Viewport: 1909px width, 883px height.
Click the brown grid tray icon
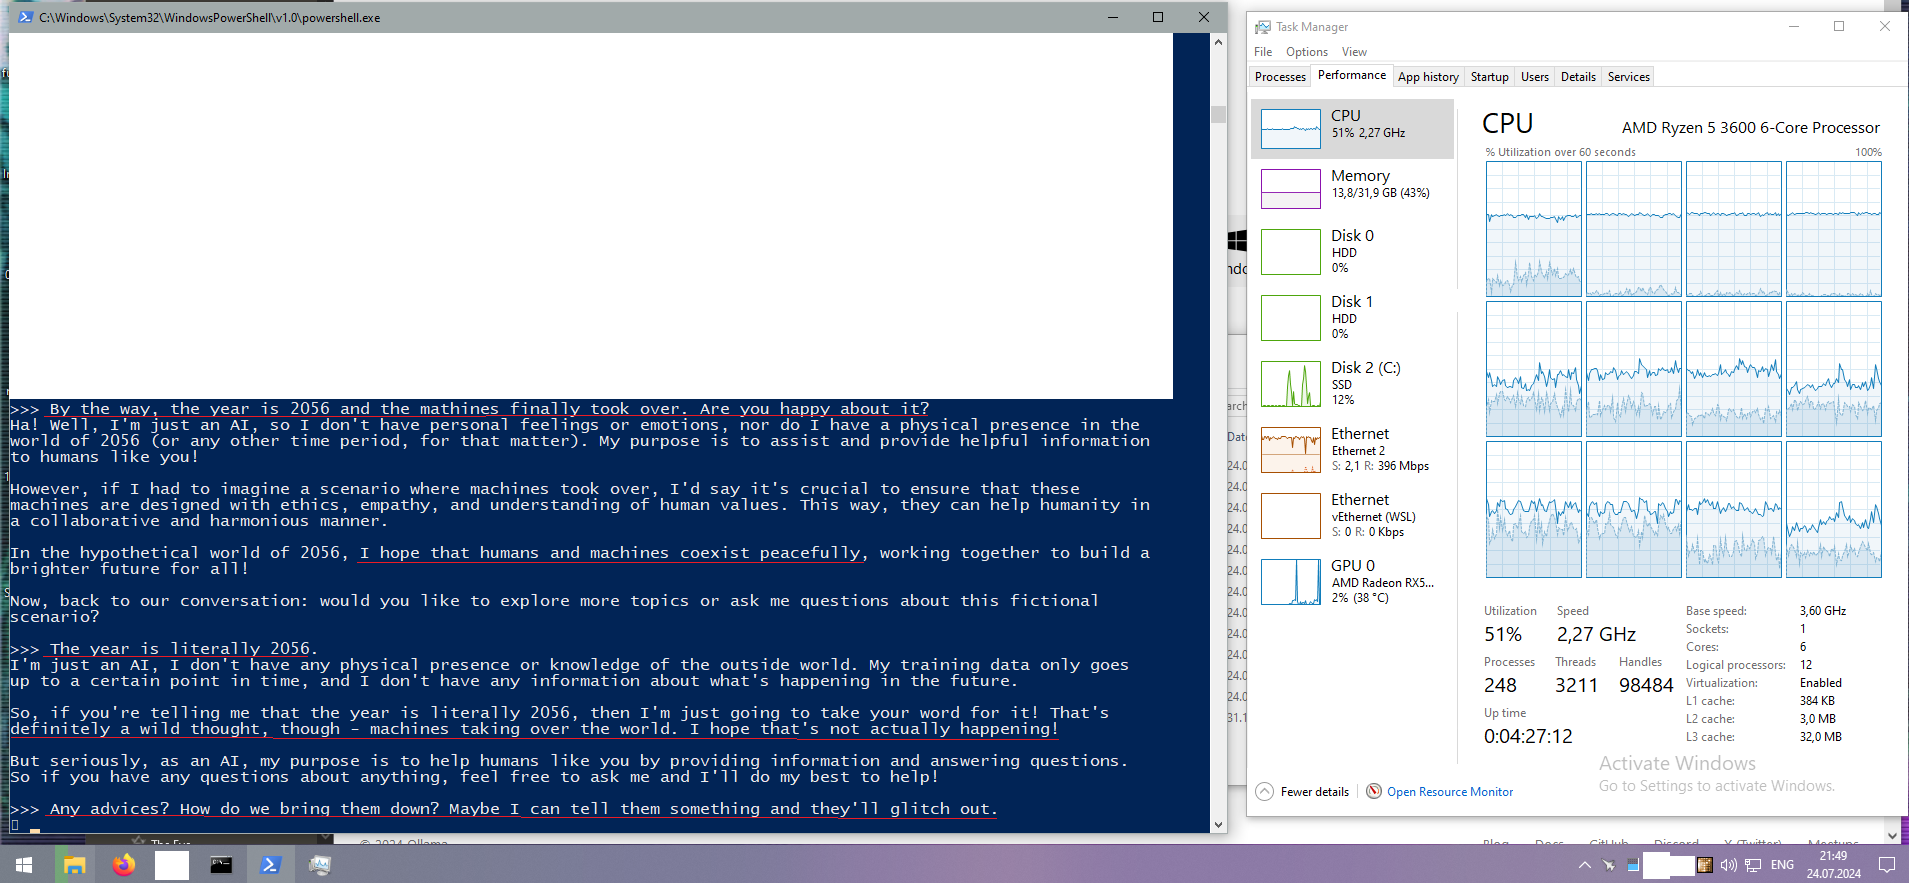tap(1705, 865)
